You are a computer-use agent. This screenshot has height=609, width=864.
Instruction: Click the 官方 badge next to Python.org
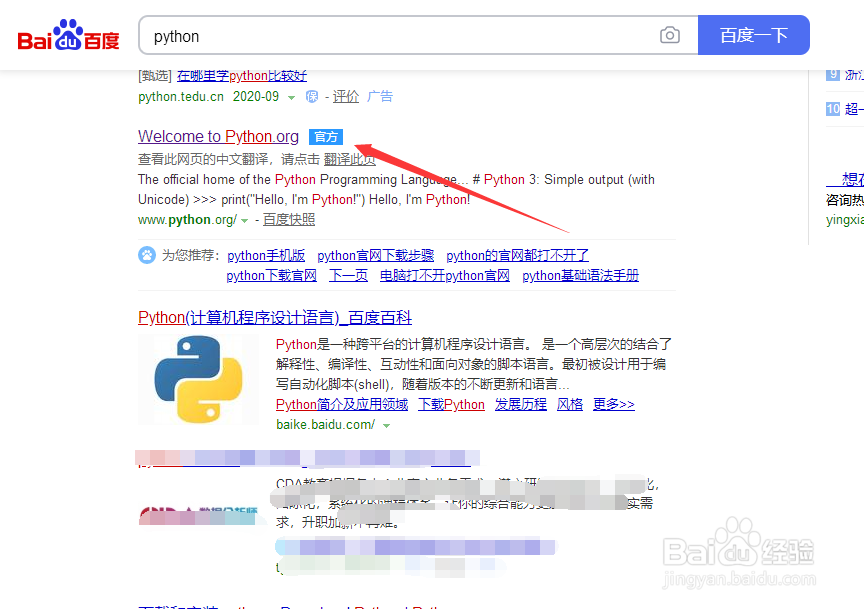325,136
